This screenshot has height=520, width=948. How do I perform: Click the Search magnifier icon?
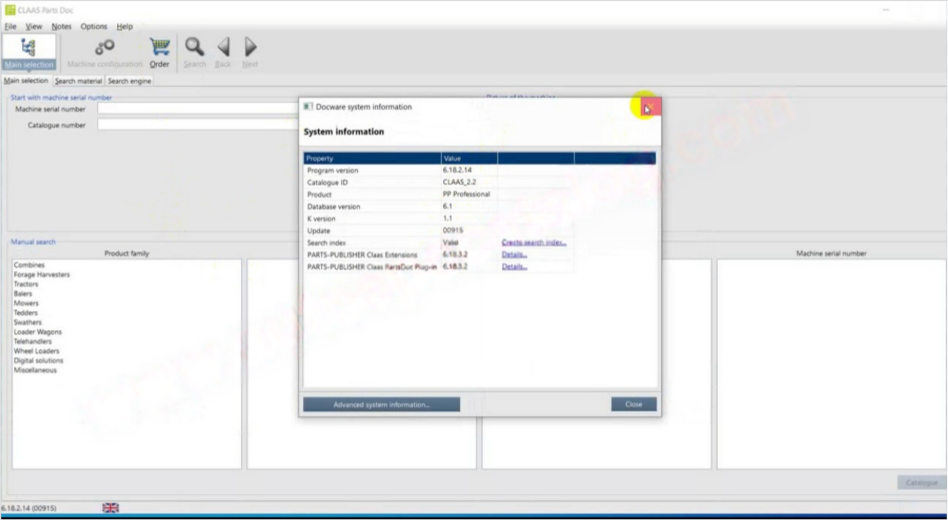coord(194,52)
